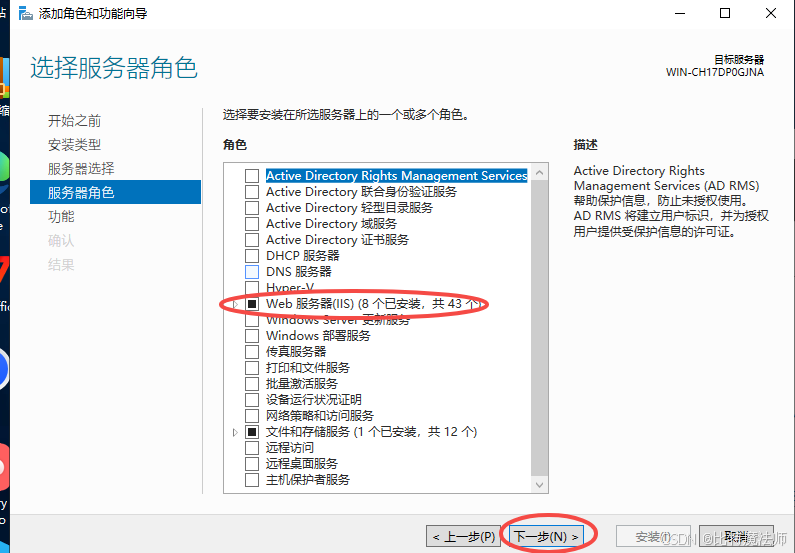Check Active Directory 轻型目录服务 checkbox

click(x=252, y=208)
